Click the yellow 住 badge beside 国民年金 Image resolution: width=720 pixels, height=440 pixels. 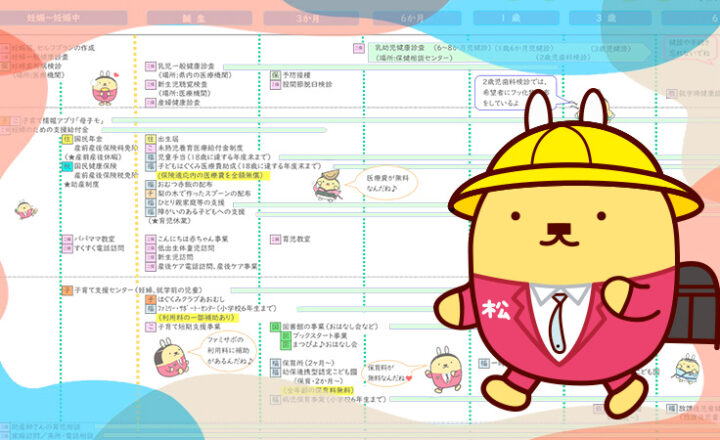68,139
